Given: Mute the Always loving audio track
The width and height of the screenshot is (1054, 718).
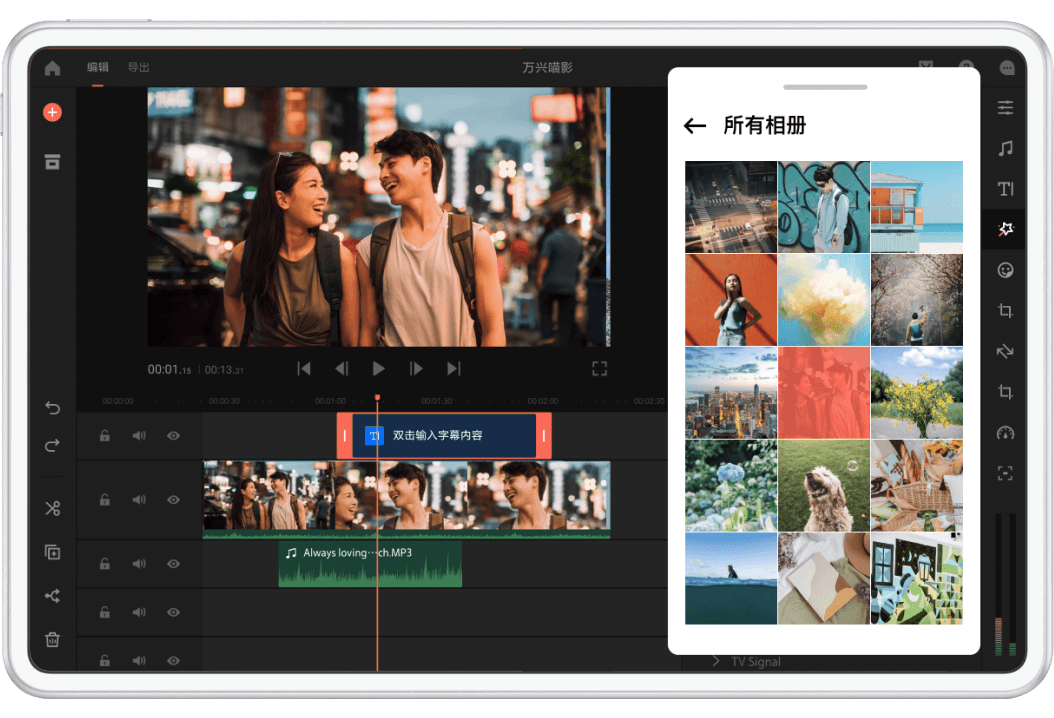Looking at the screenshot, I should [138, 563].
